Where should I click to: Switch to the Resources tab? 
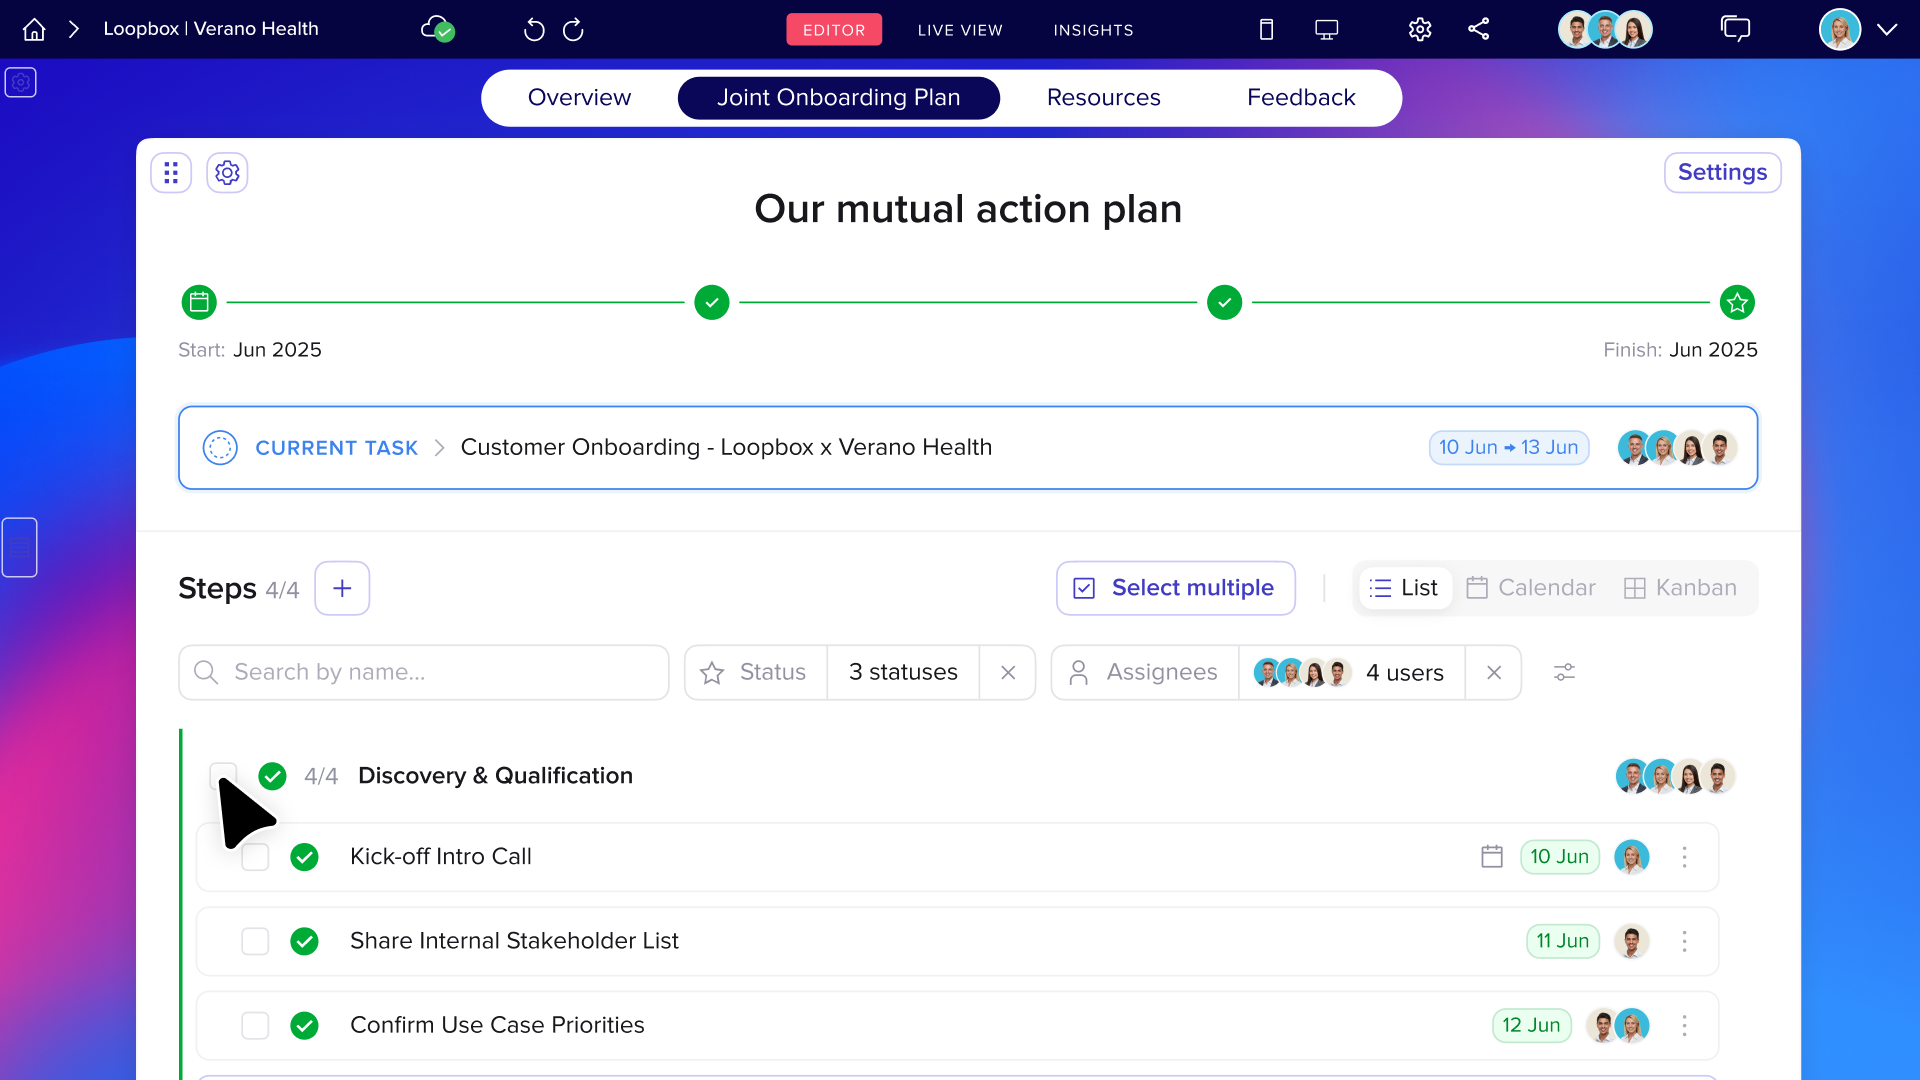coord(1103,98)
